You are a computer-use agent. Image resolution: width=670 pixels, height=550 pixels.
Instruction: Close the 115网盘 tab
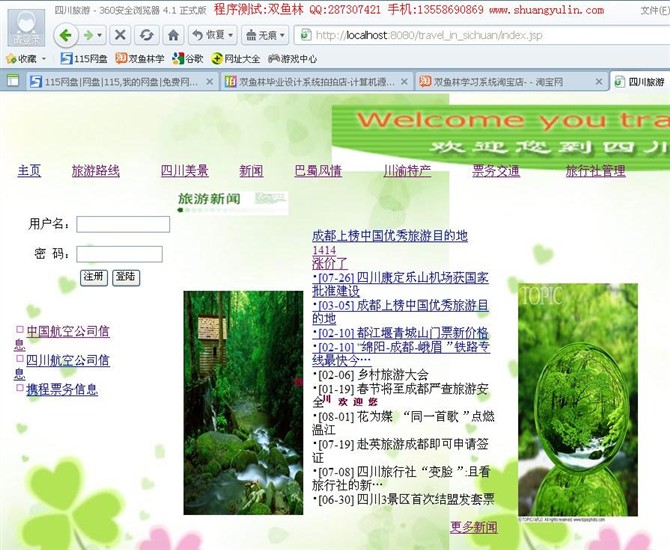click(209, 82)
